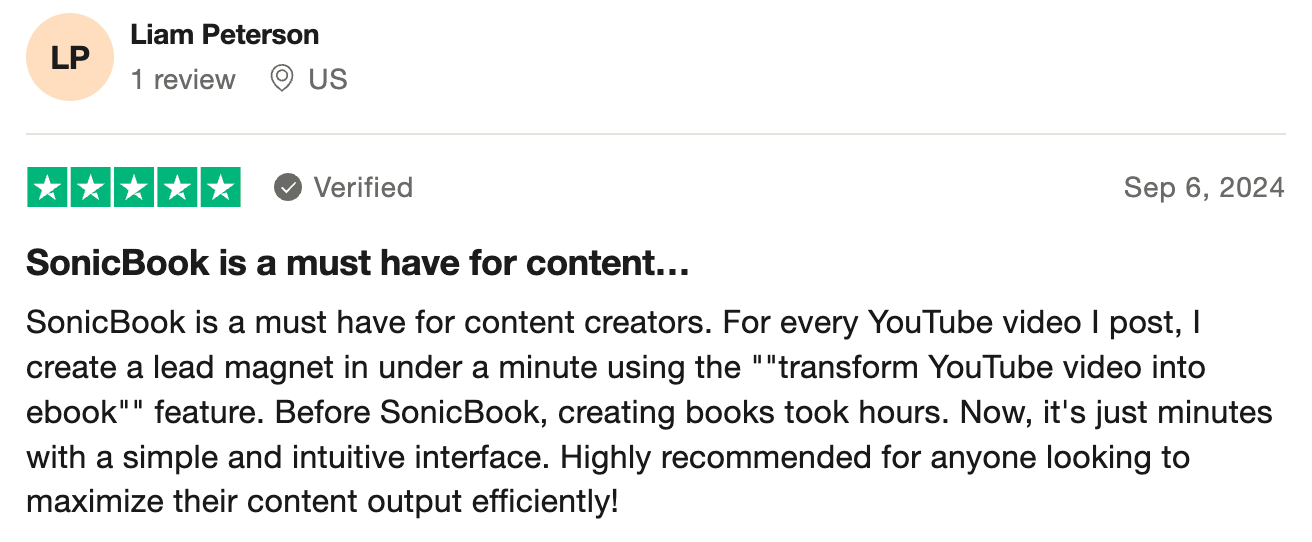Click the verified checkmark badge icon
This screenshot has height=542, width=1312.
[x=288, y=188]
